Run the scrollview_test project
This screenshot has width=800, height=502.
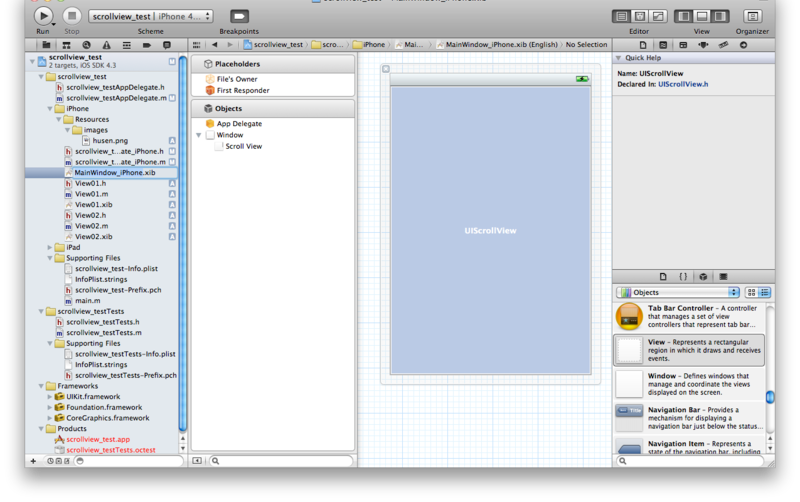tap(43, 16)
